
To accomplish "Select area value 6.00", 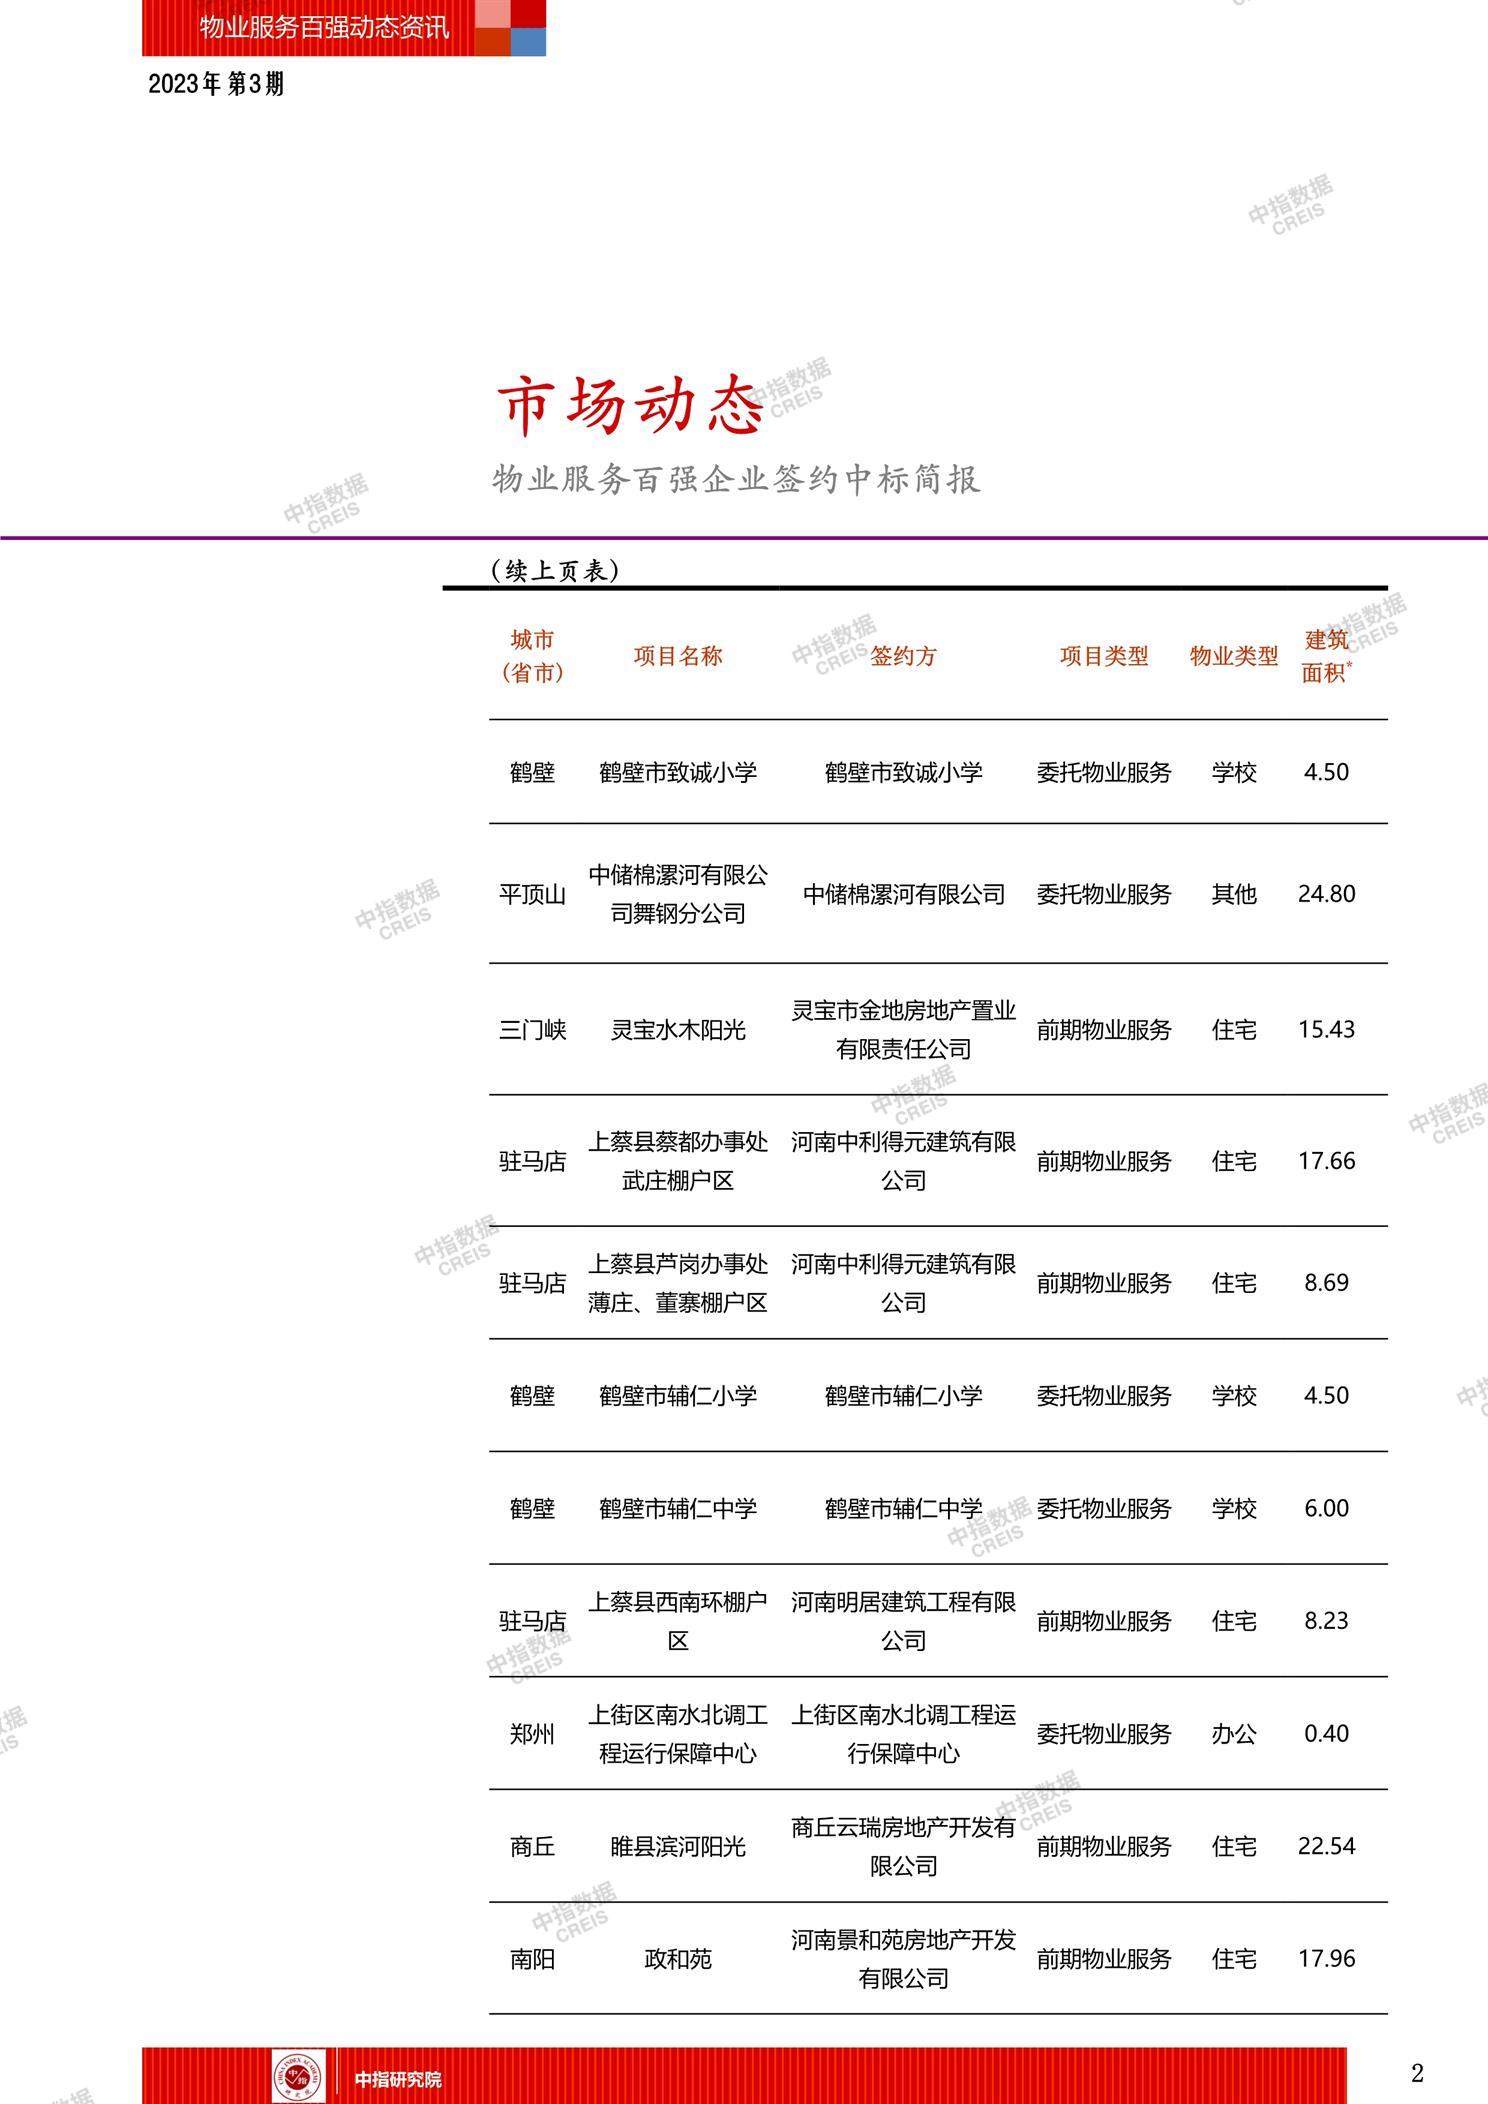I will pyautogui.click(x=1327, y=1509).
